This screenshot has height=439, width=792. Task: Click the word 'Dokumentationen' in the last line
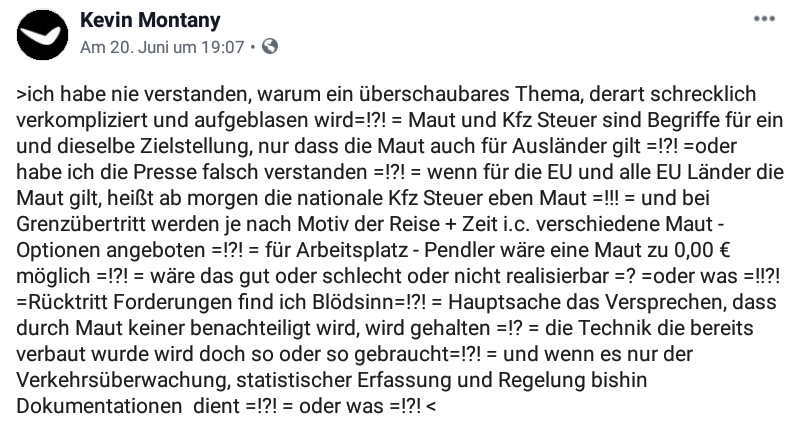(99, 406)
